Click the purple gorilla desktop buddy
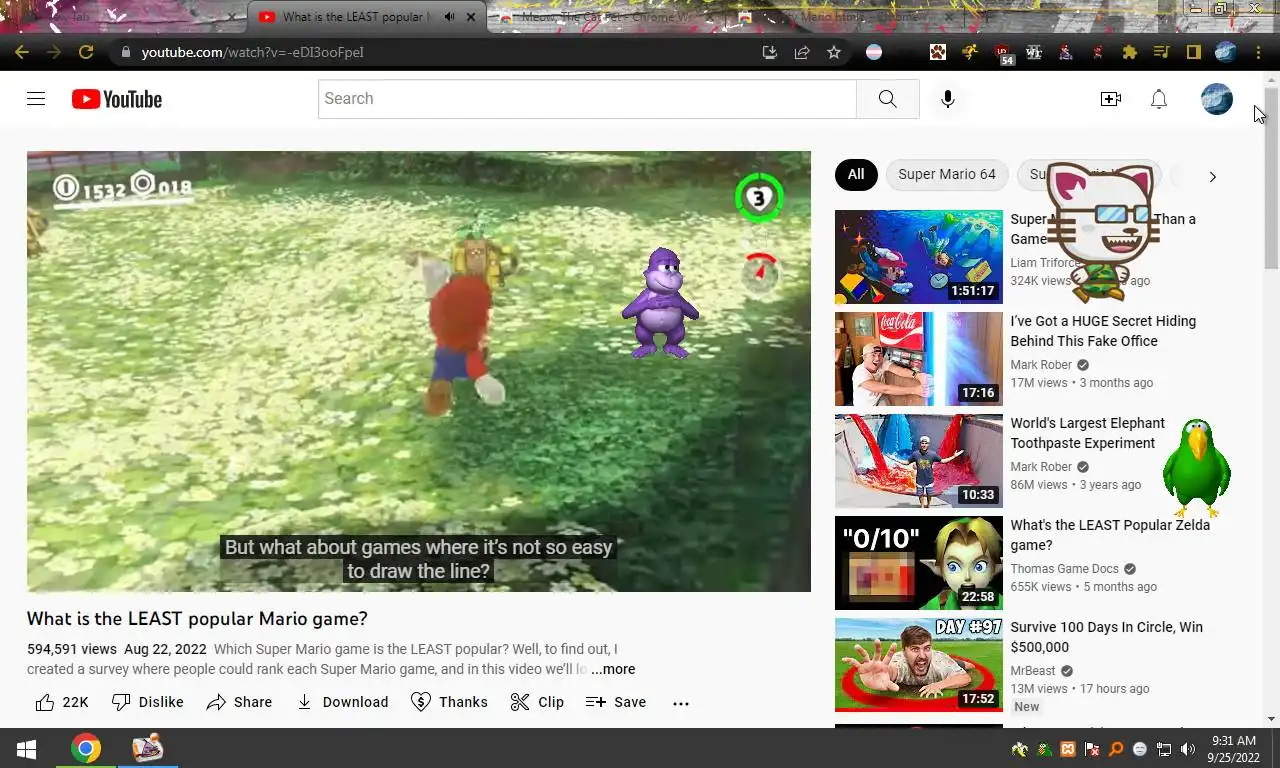The height and width of the screenshot is (768, 1280). coord(659,302)
